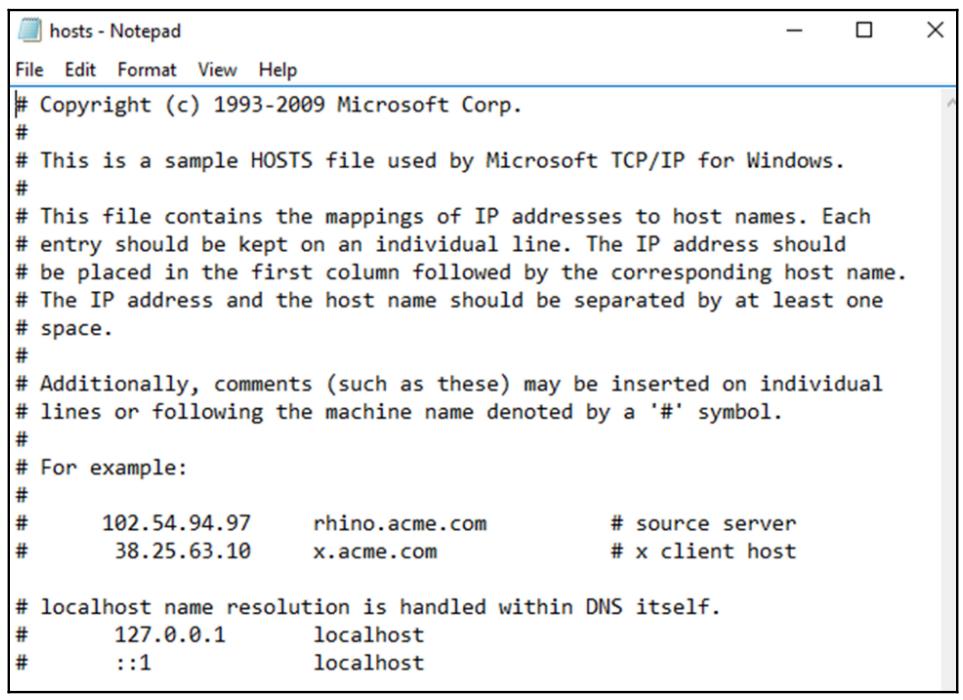Click the "# x client host" comment

[x=704, y=551]
